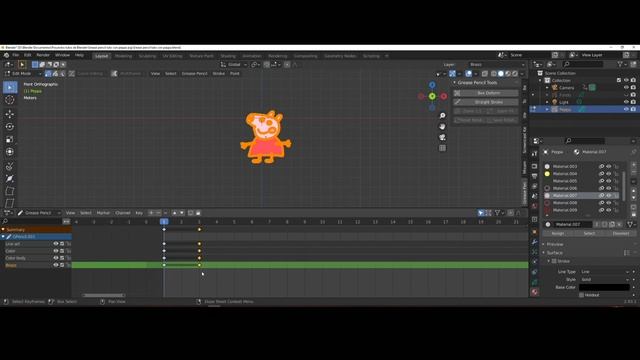This screenshot has width=640, height=360.
Task: Open the Blender logo menu
Action: click(7, 55)
